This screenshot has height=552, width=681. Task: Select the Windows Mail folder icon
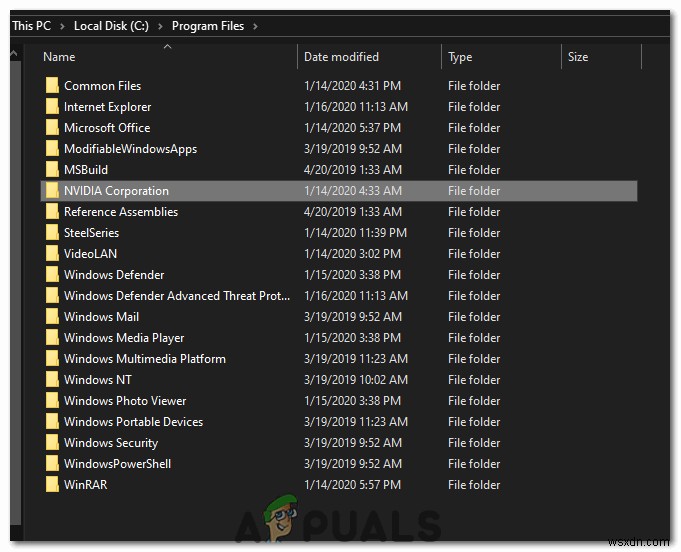coord(52,317)
